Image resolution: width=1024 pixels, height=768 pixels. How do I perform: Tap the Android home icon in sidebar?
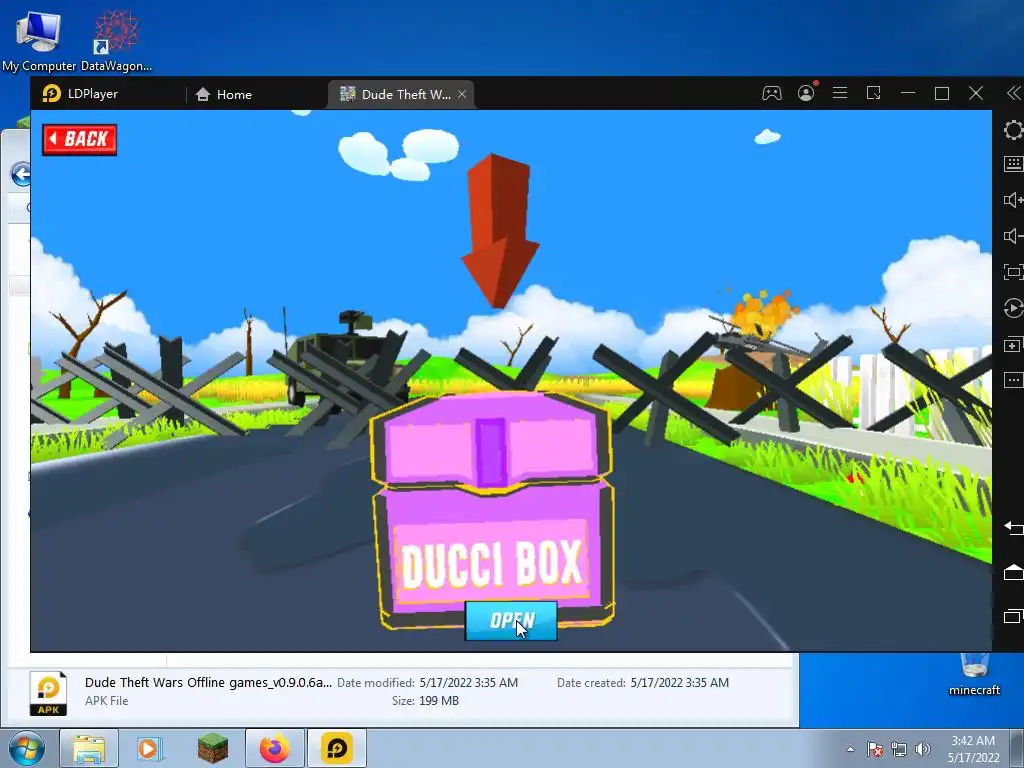(x=1014, y=572)
